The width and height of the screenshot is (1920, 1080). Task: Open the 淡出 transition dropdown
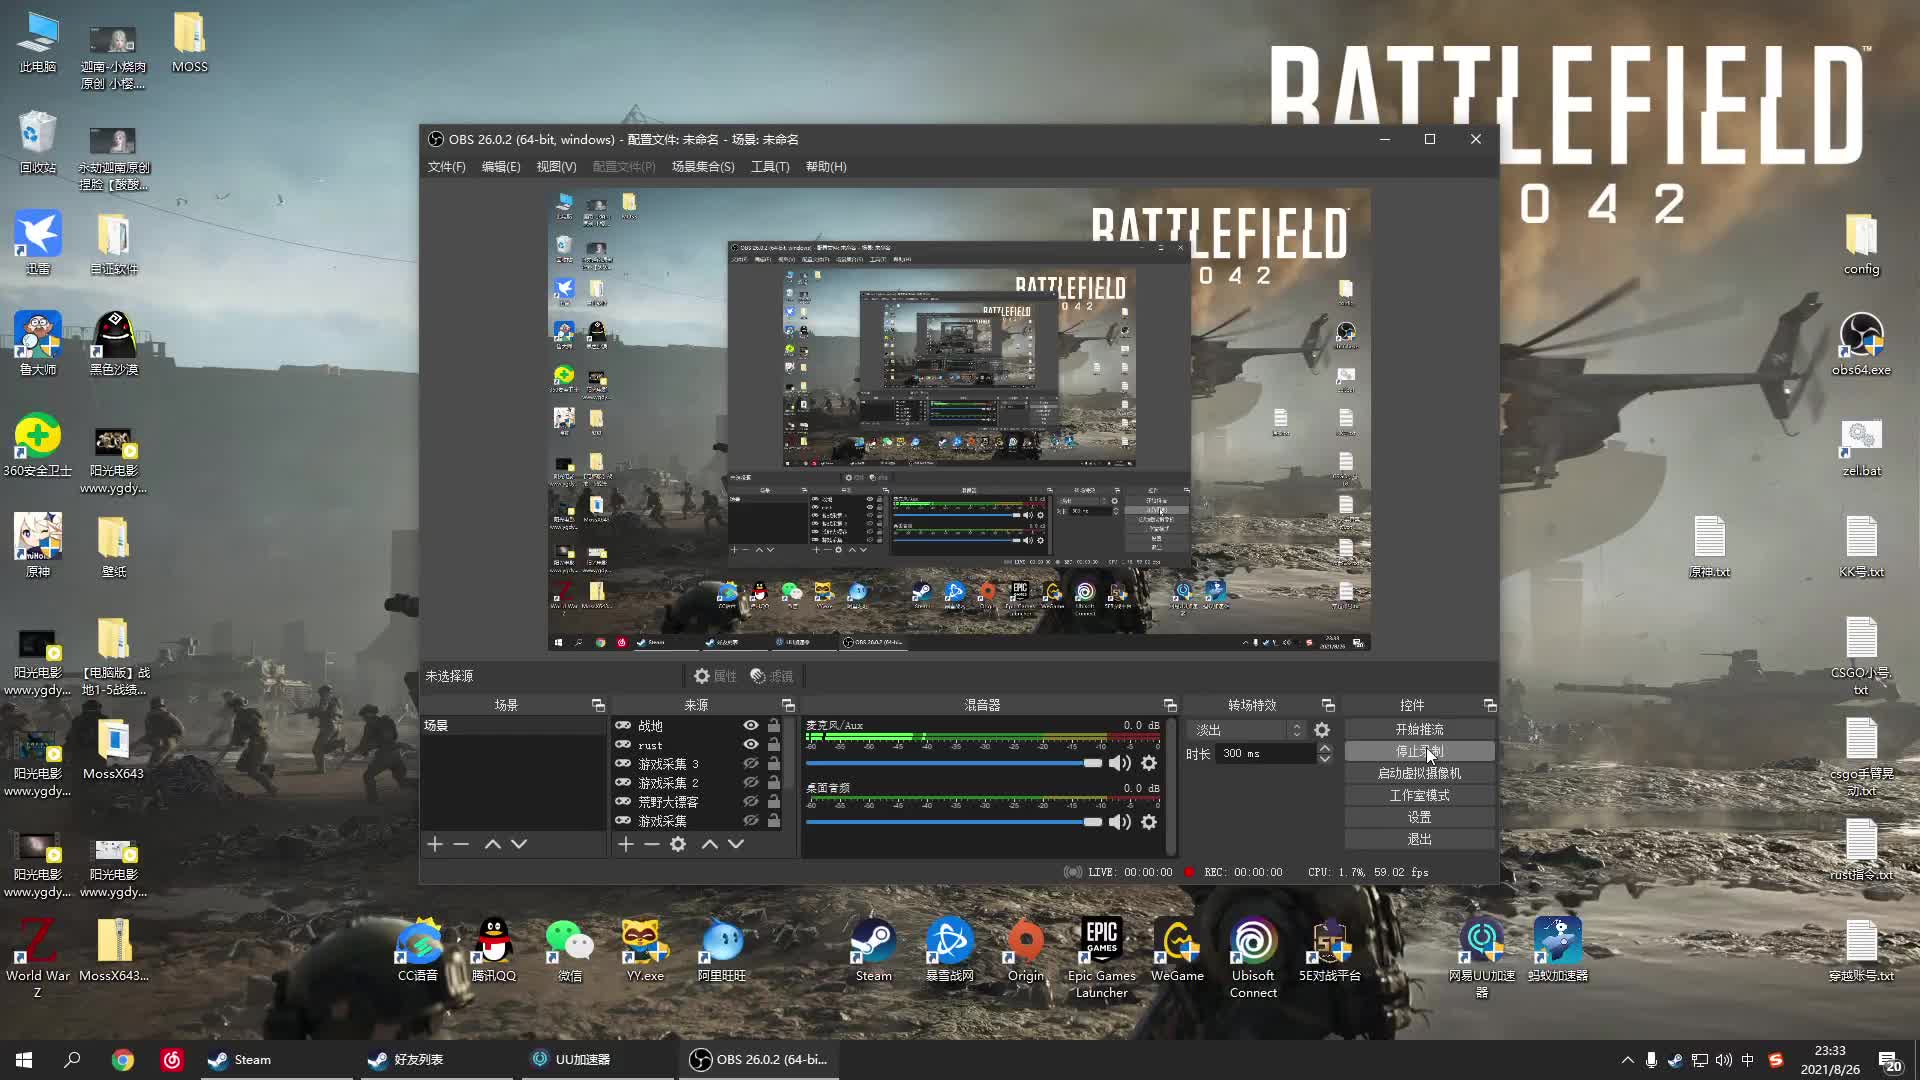coord(1246,730)
